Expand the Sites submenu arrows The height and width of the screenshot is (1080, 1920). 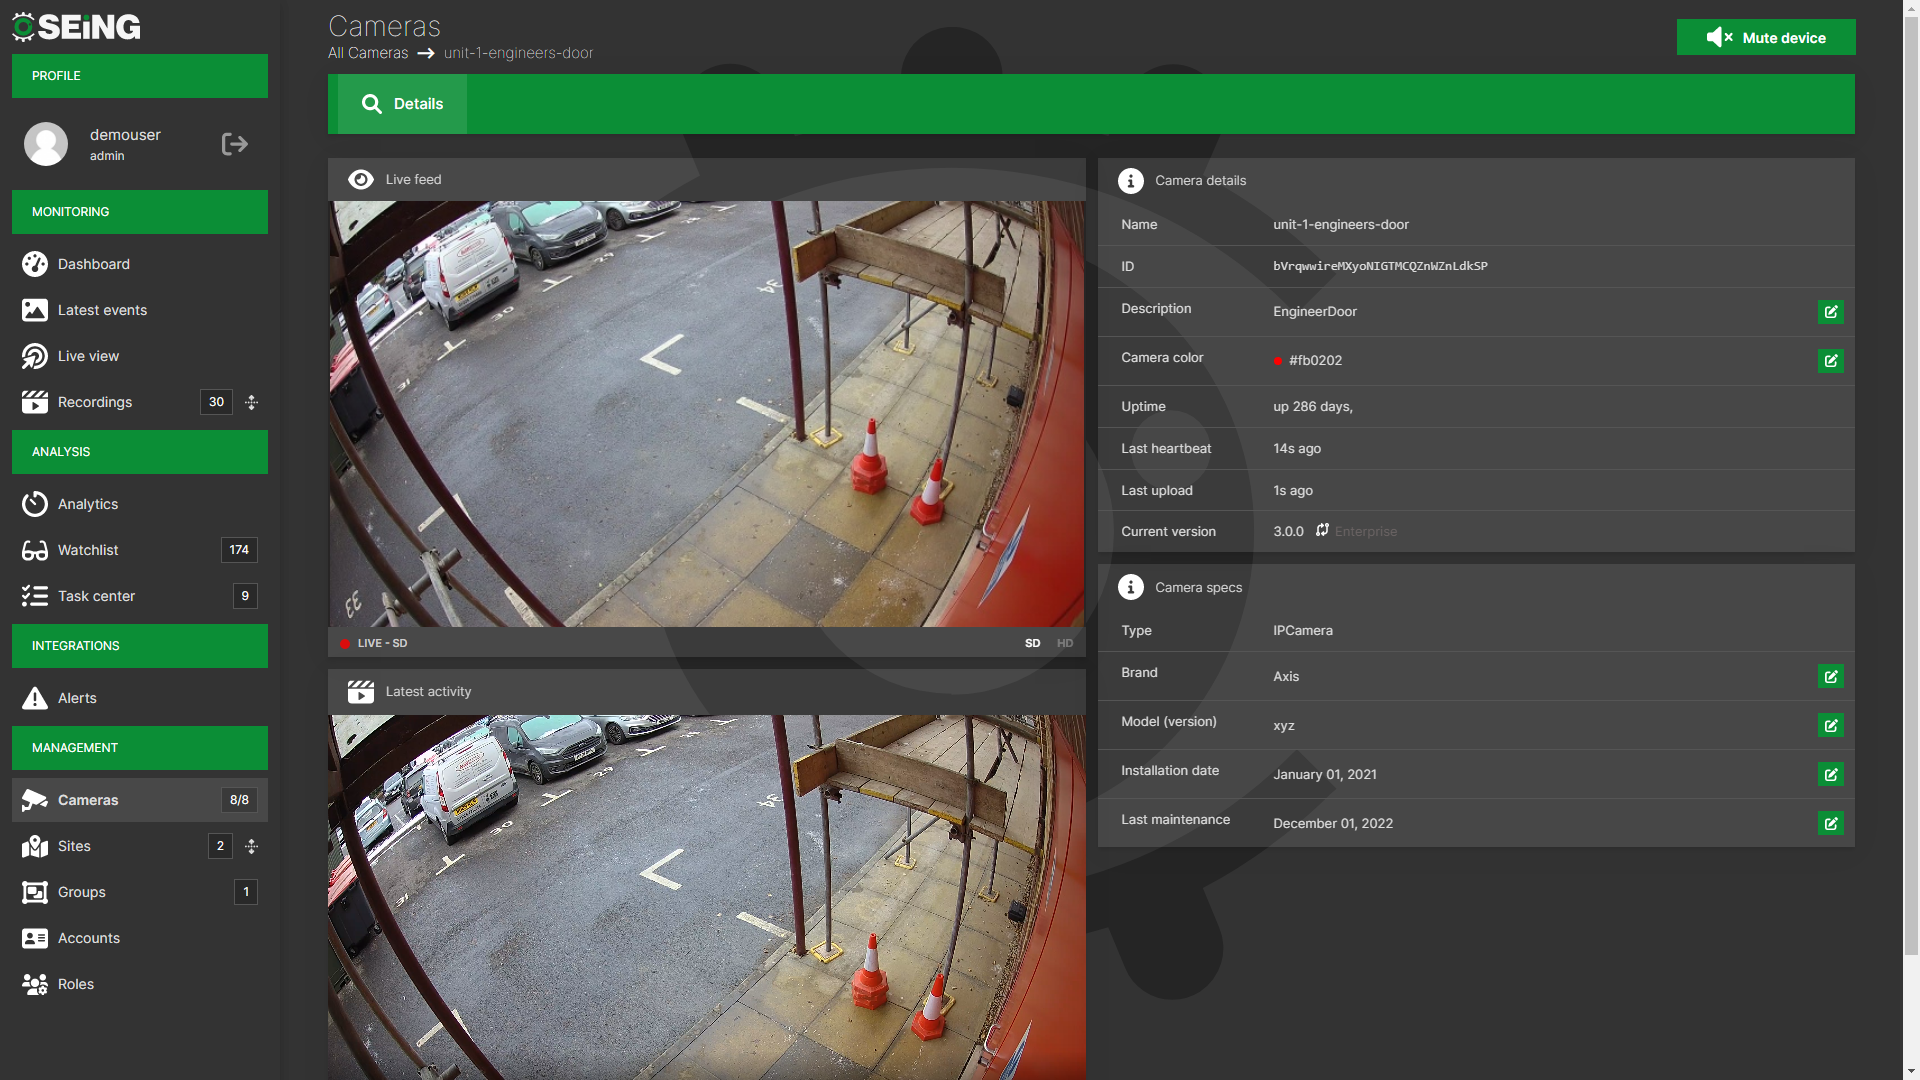tap(252, 846)
